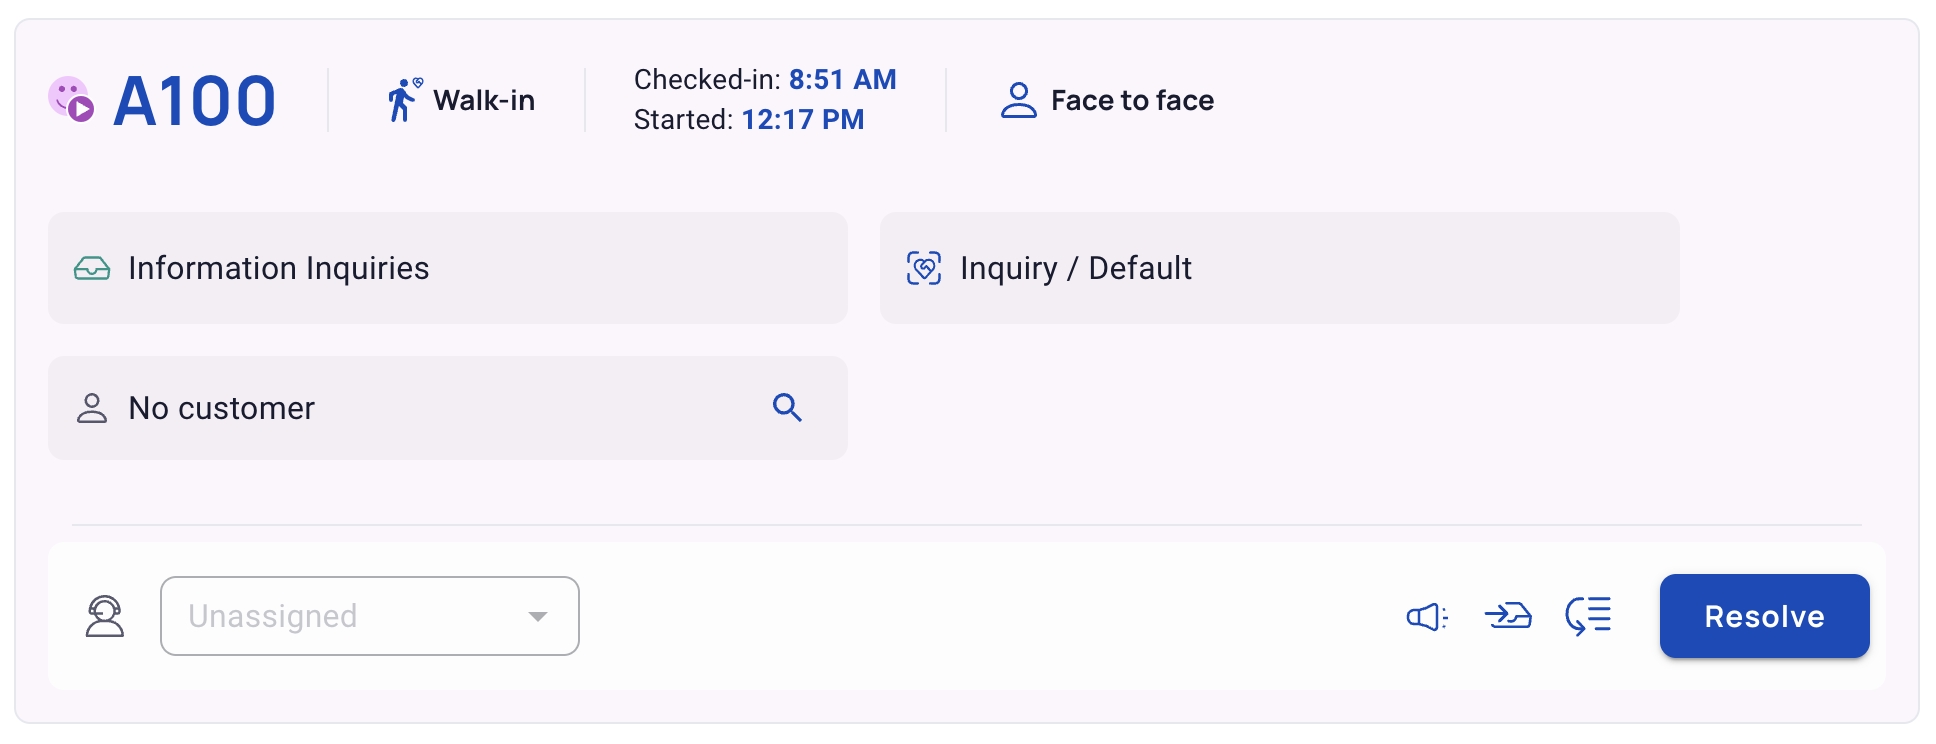Search for a customer with magnifier icon
Image resolution: width=1936 pixels, height=744 pixels.
(x=787, y=408)
